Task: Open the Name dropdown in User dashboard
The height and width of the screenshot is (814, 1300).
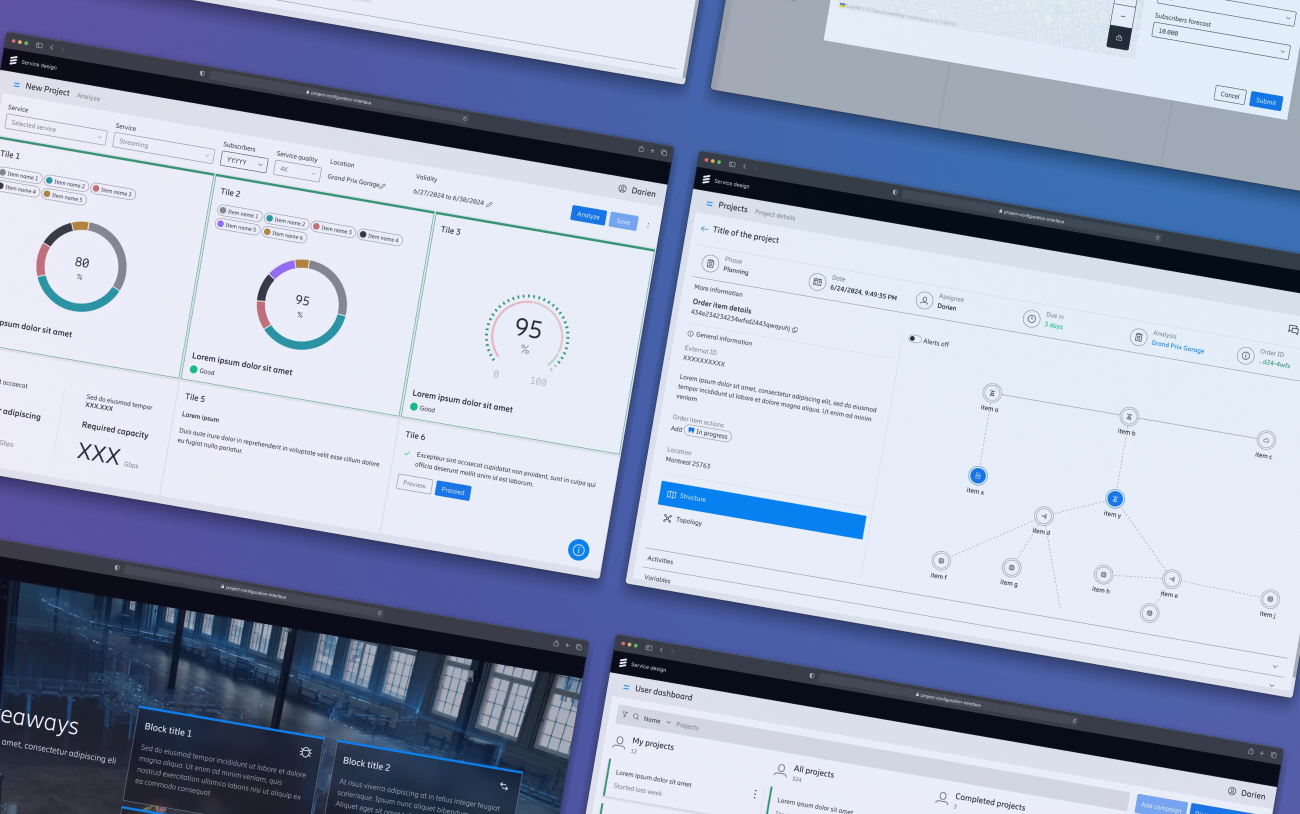Action: pos(655,721)
